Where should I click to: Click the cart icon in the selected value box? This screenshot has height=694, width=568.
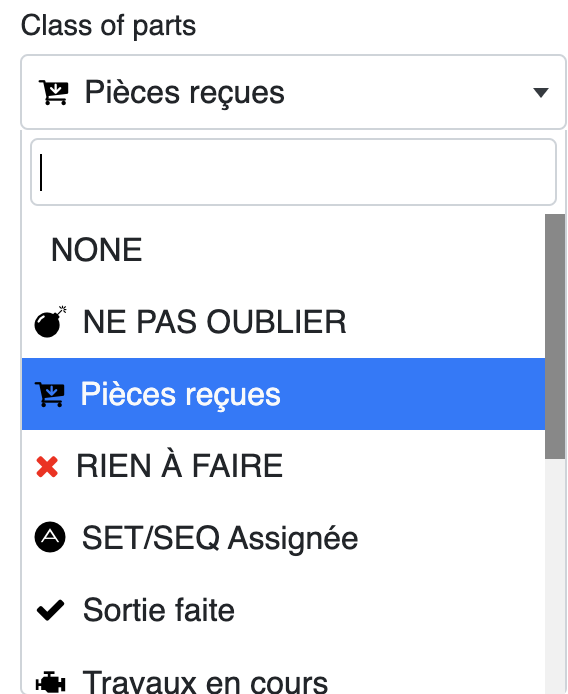point(54,92)
